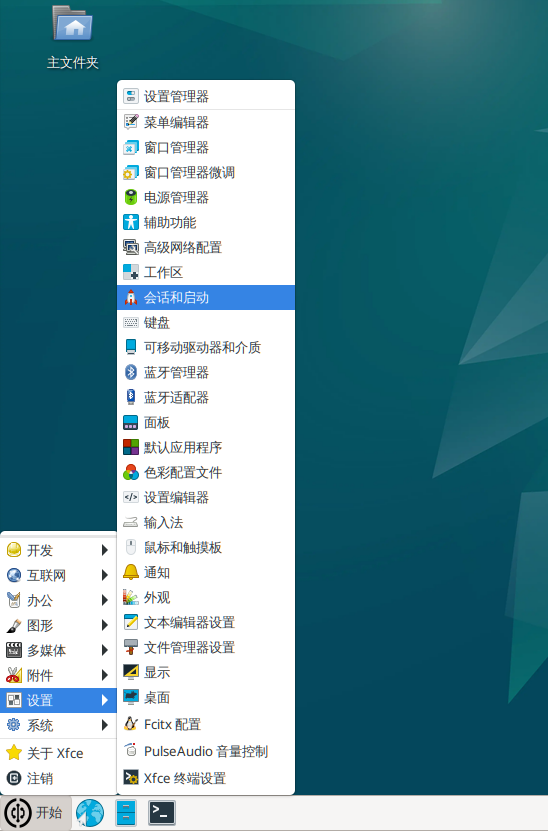The image size is (548, 831).
Task: Launch the web browser globe icon in taskbar
Action: tap(90, 812)
